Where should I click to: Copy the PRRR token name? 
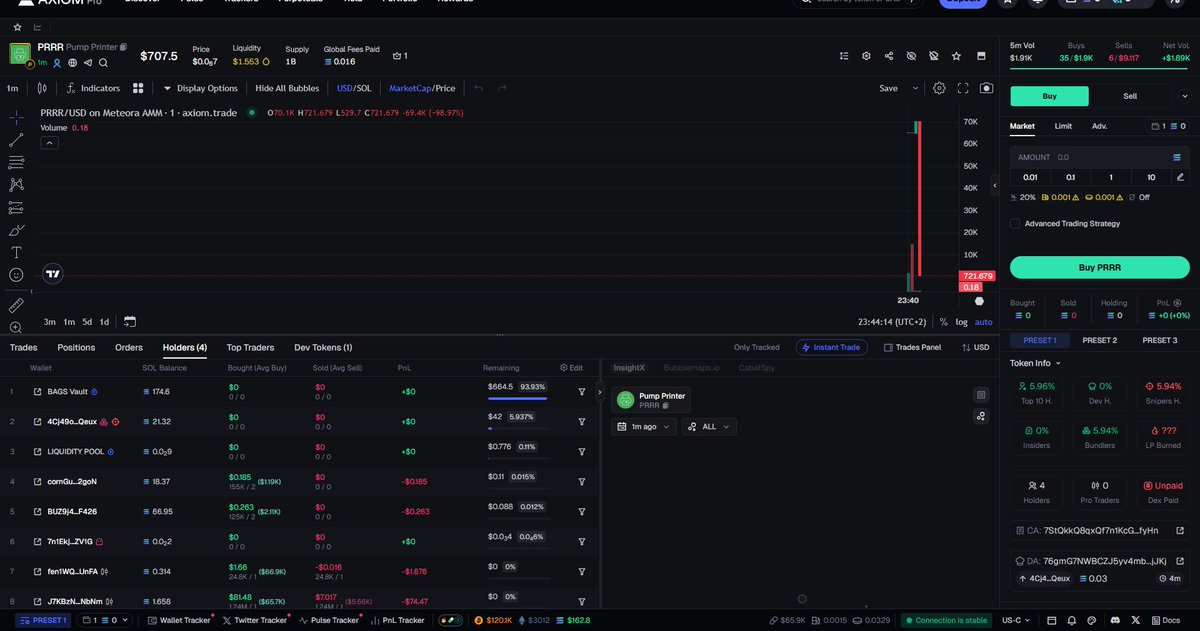123,47
